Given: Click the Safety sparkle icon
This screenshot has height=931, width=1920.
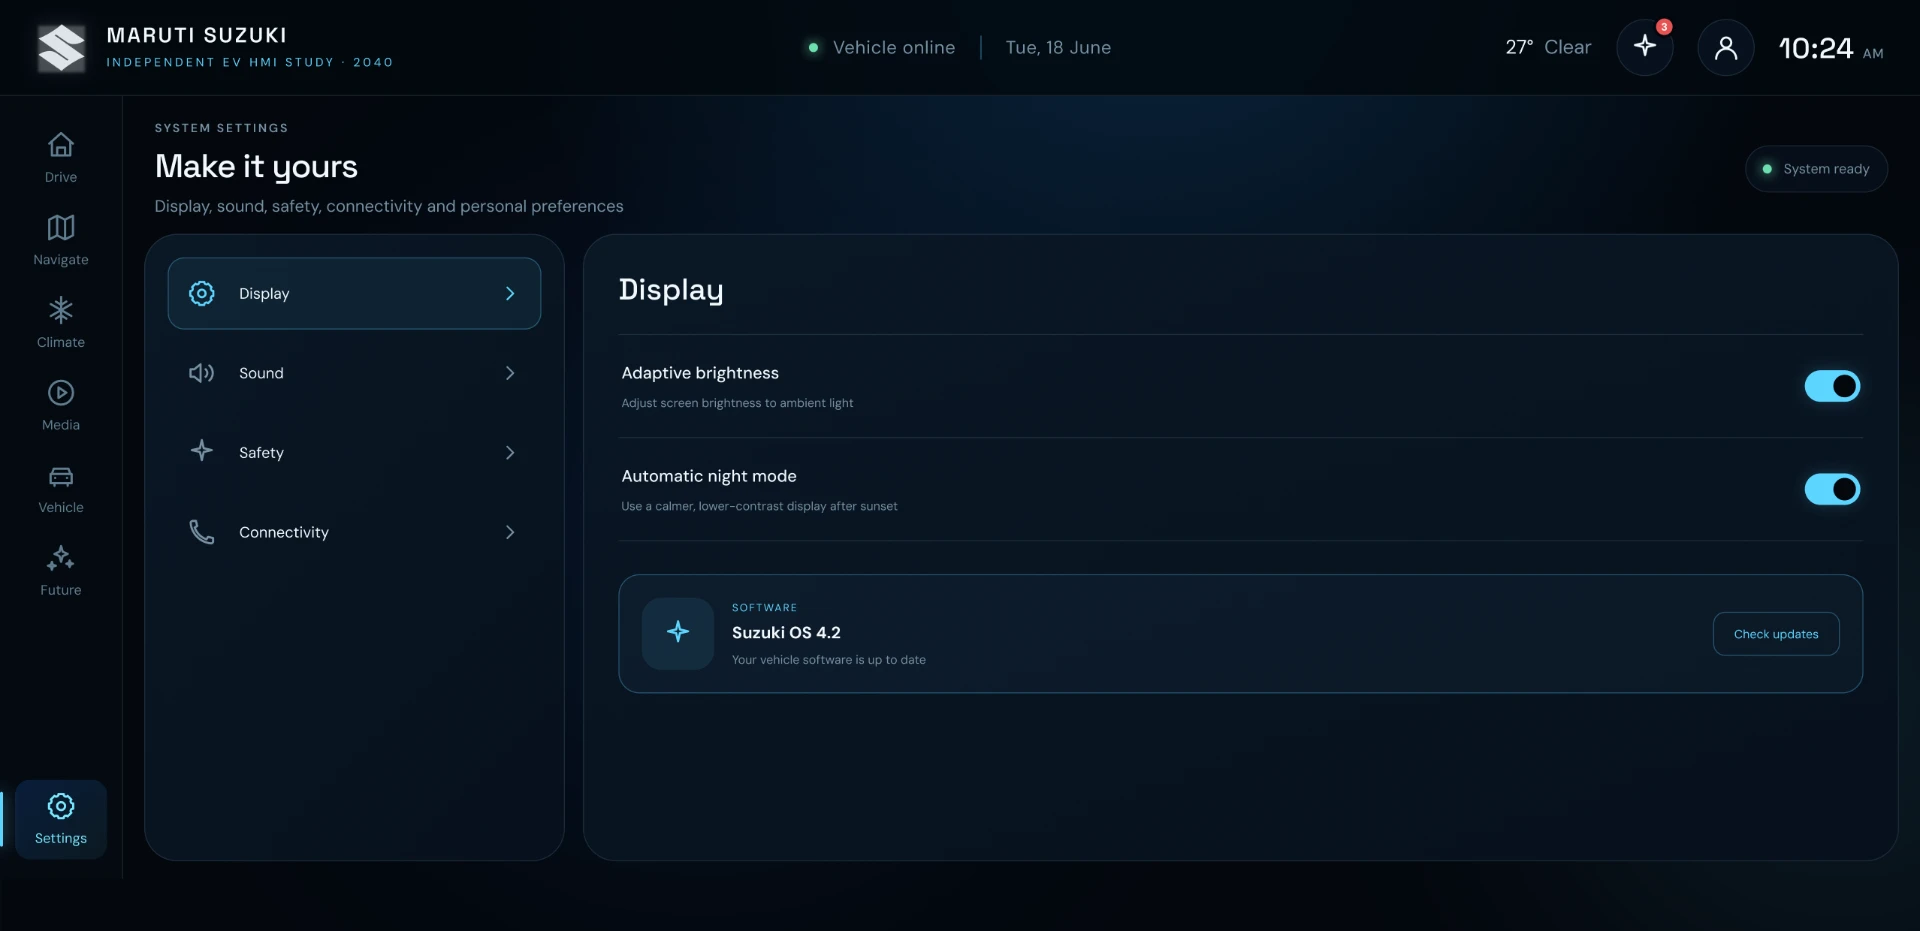Looking at the screenshot, I should click(x=202, y=451).
